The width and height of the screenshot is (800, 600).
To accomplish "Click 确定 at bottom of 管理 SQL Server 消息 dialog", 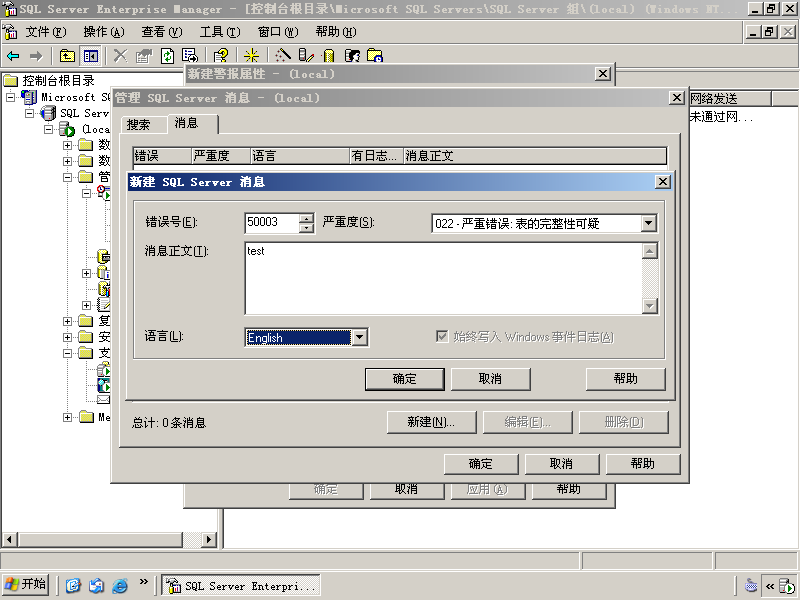I will (x=481, y=464).
